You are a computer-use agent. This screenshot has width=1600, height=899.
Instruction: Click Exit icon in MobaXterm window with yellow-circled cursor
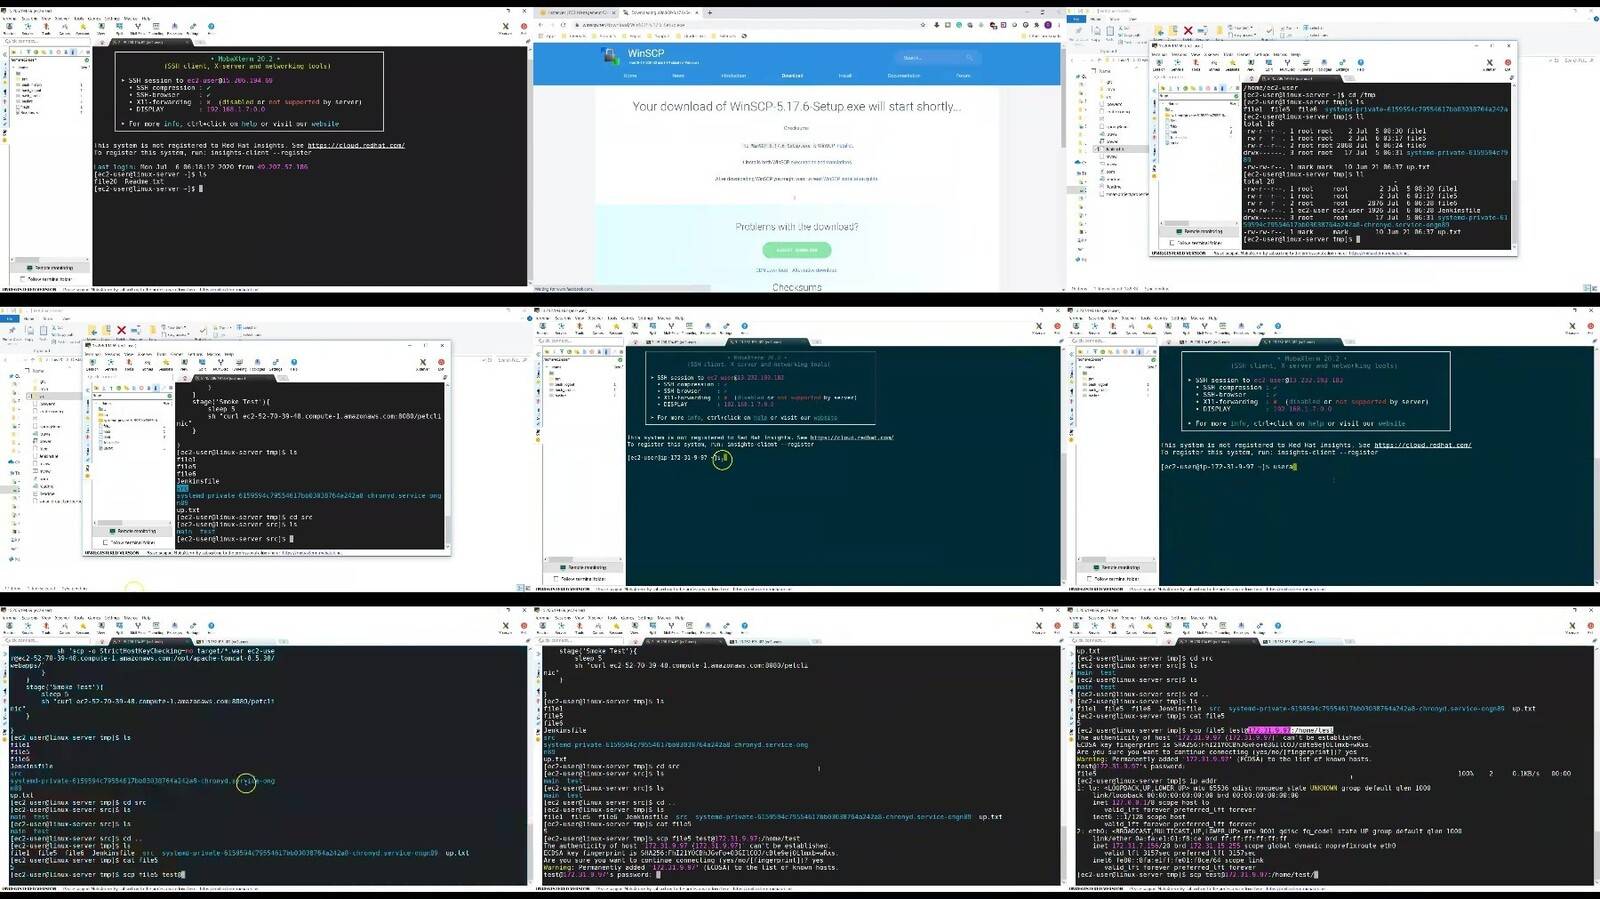(1056, 327)
